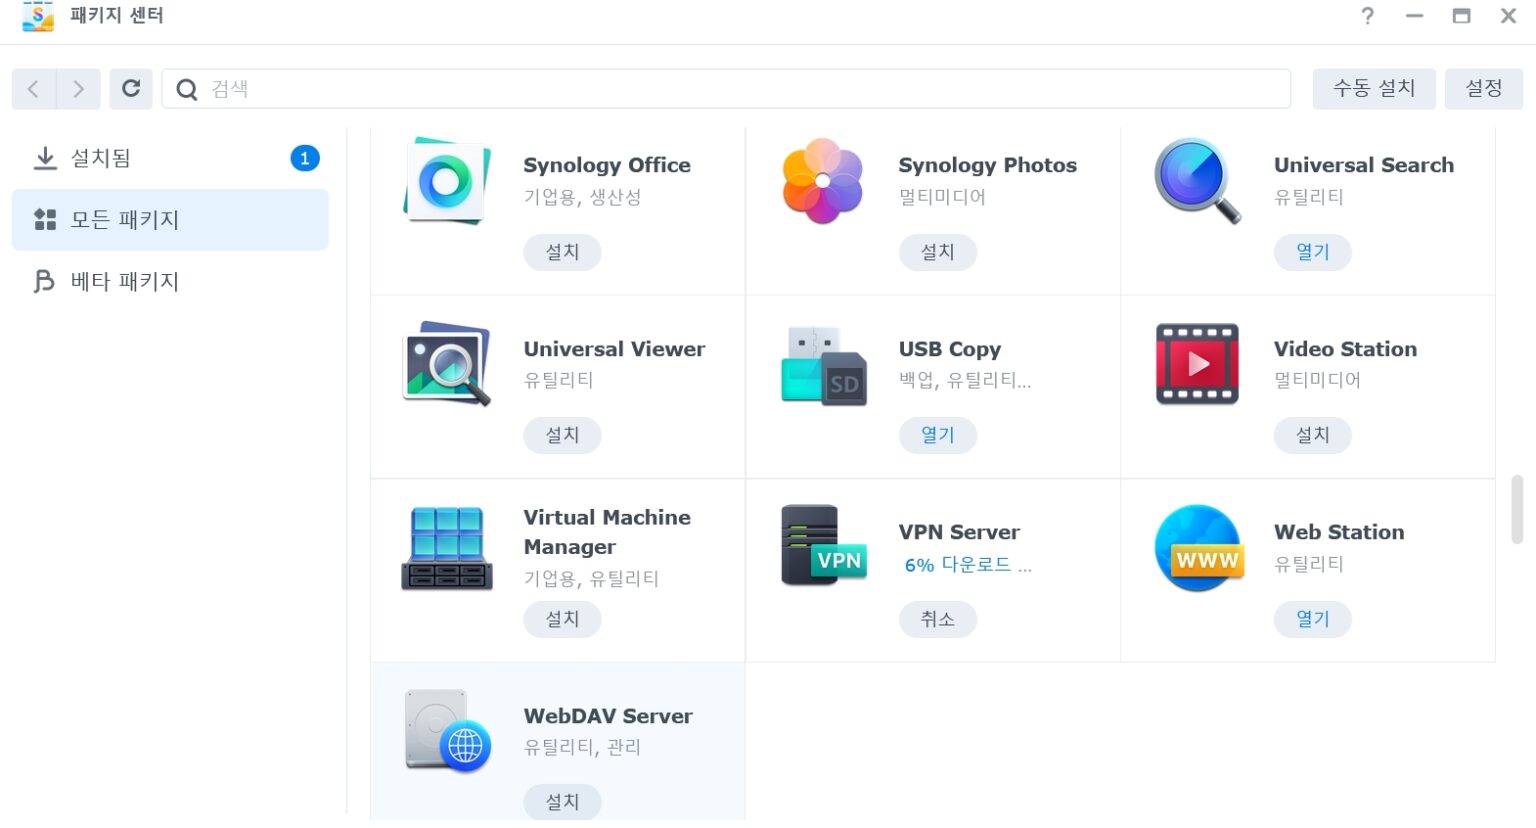The height and width of the screenshot is (828, 1536).
Task: Click the VPN Server title text
Action: (x=959, y=532)
